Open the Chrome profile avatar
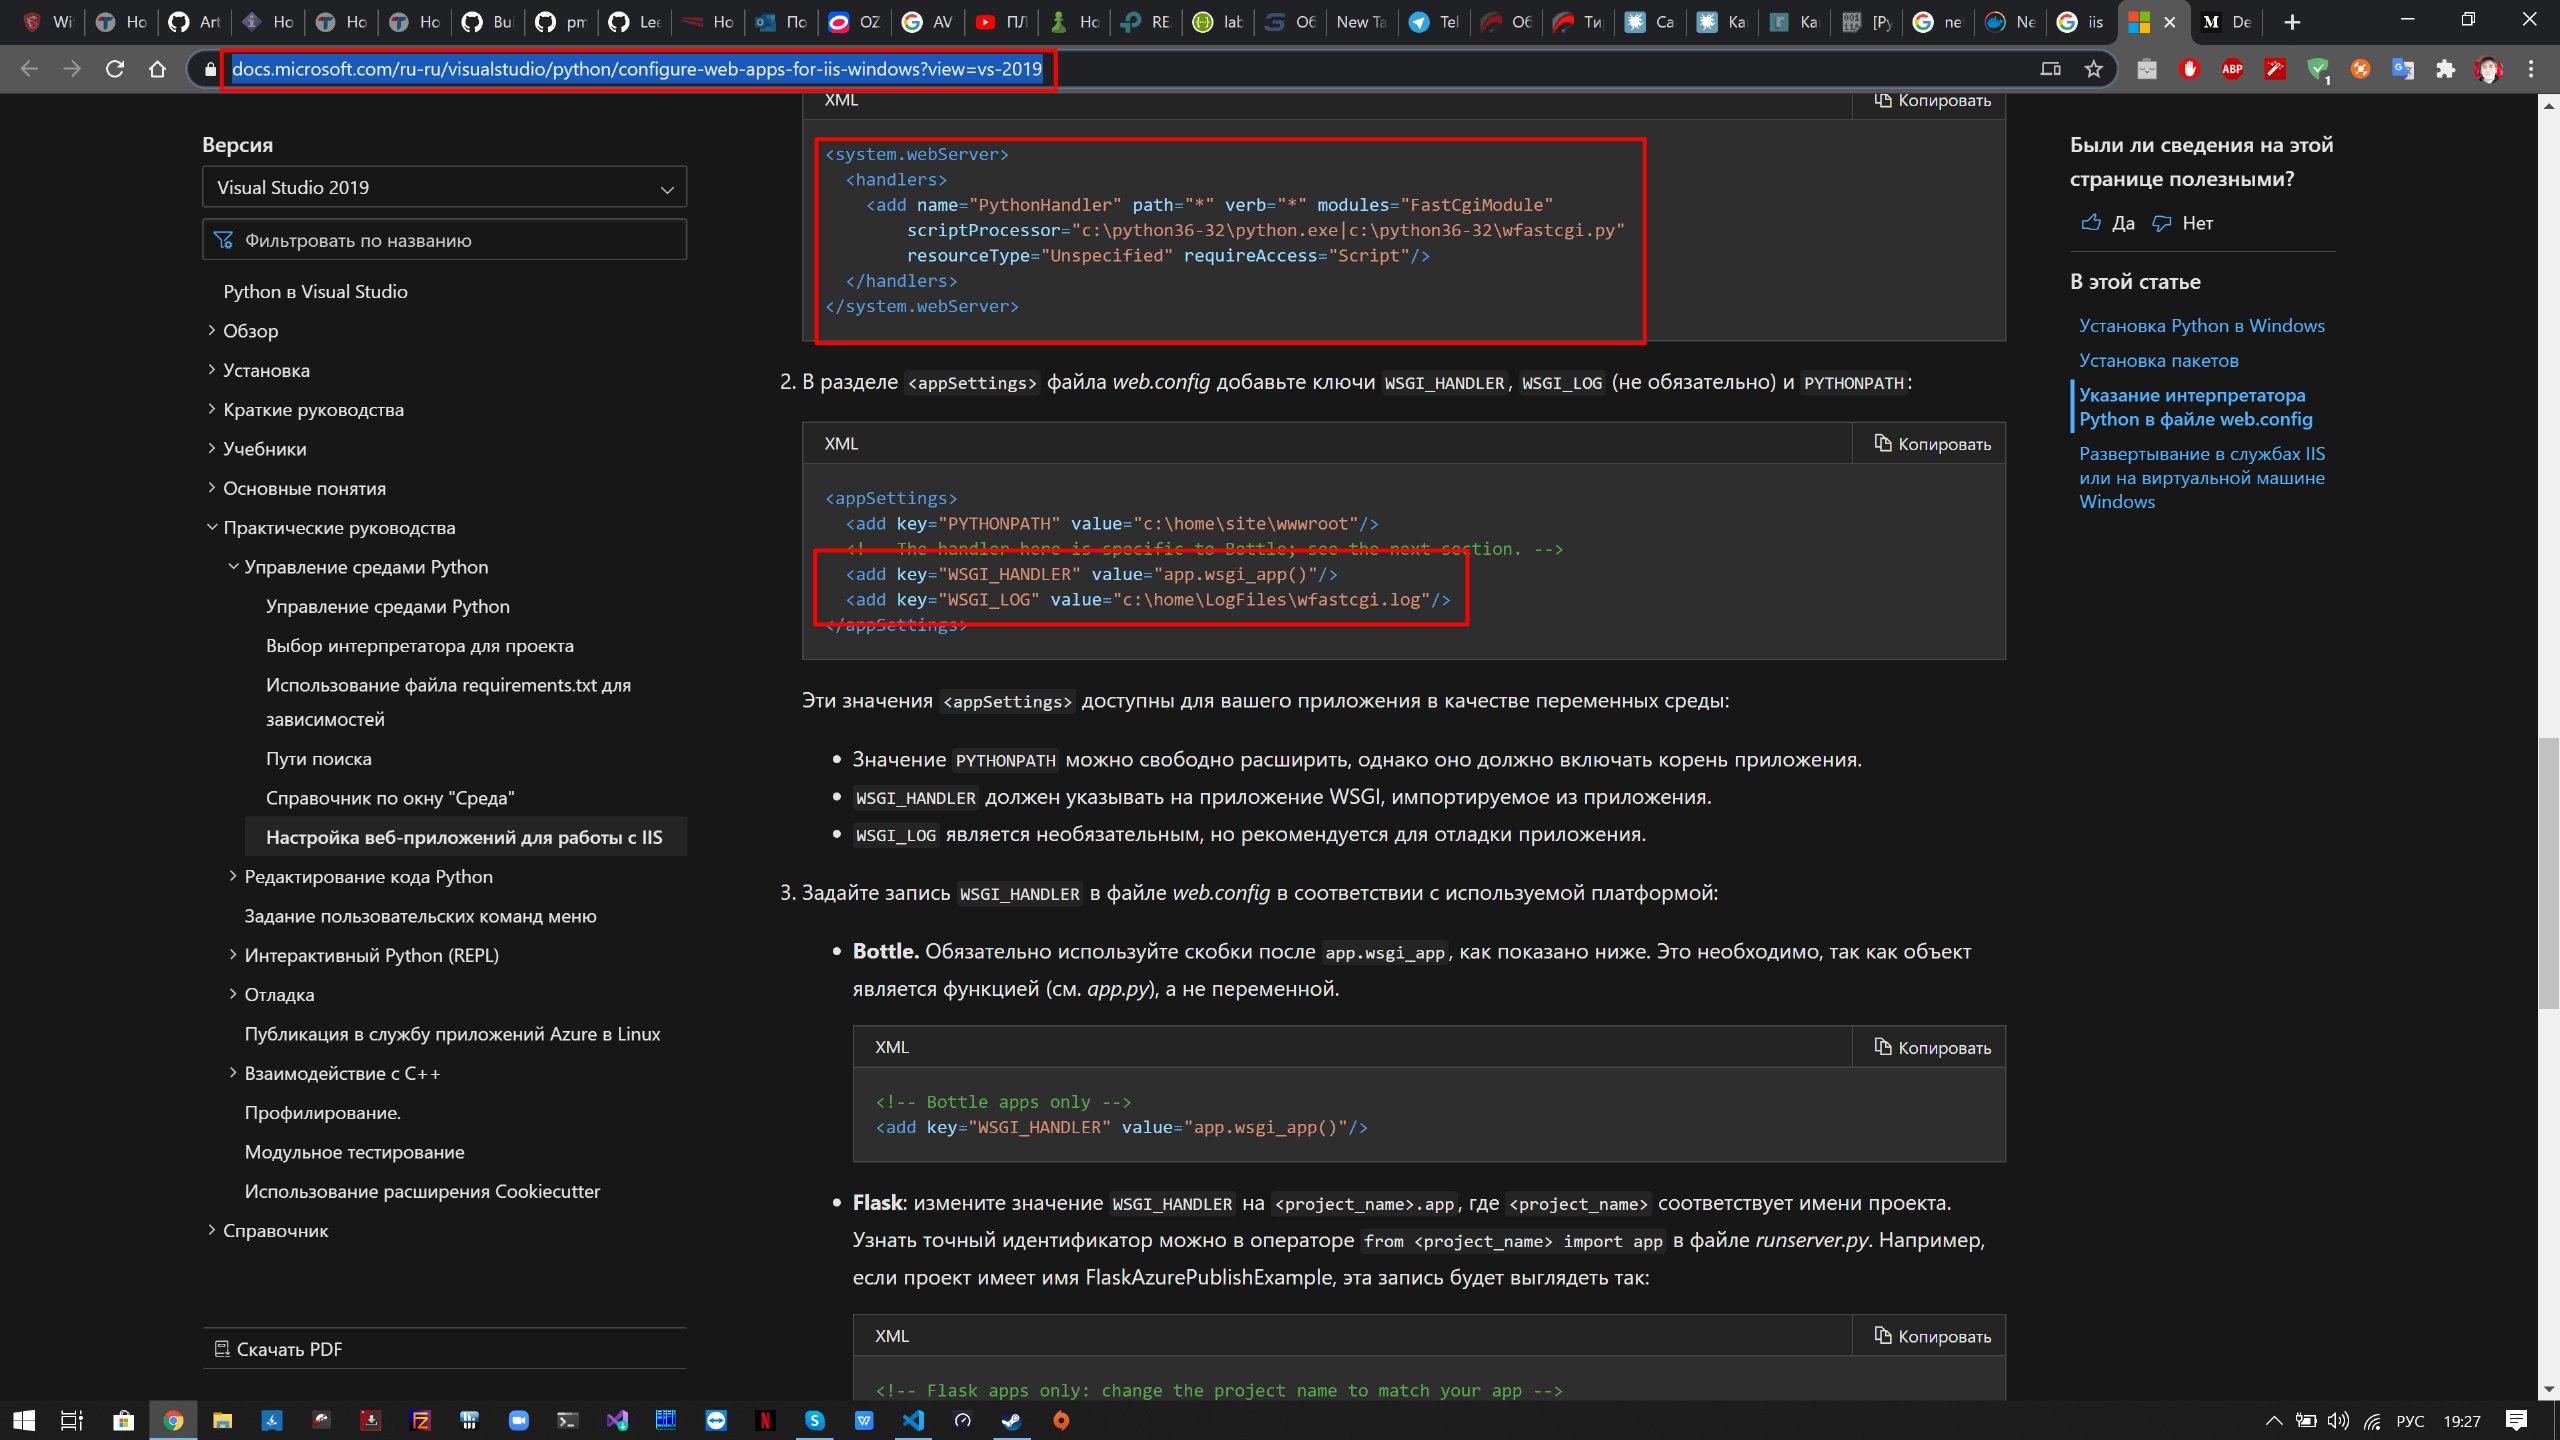2560x1440 pixels. pyautogui.click(x=2488, y=69)
